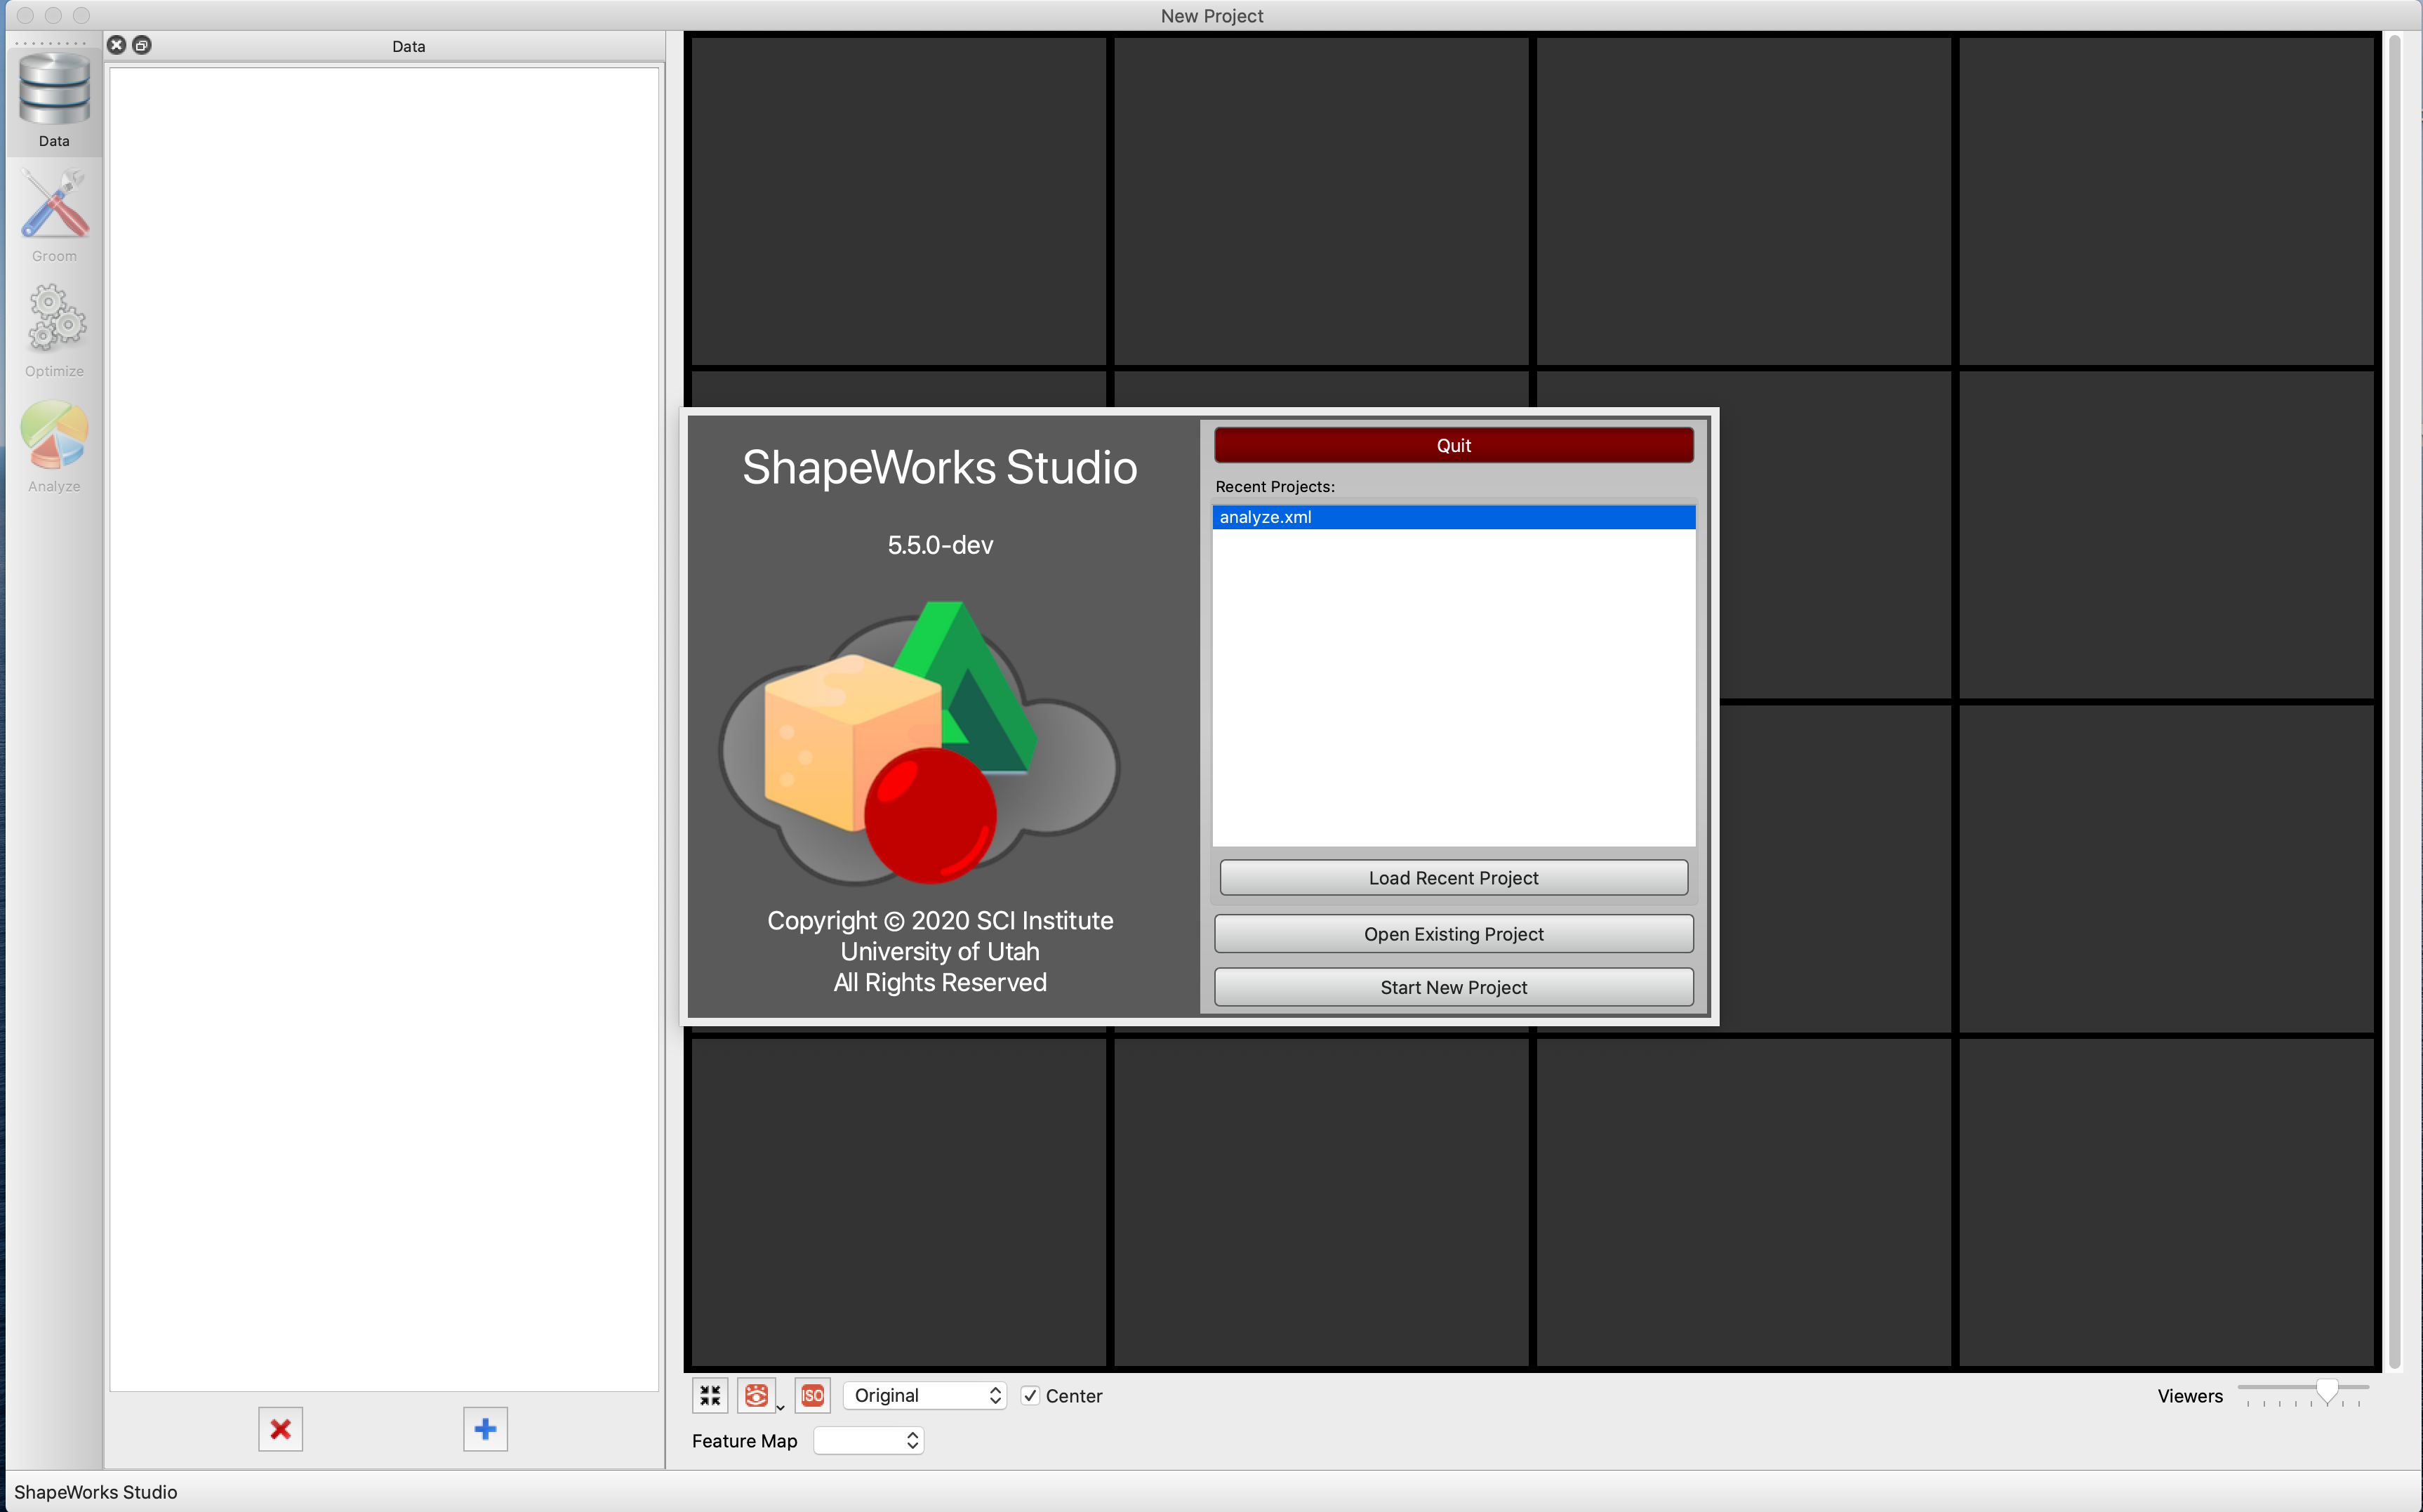
Task: Uncheck the Center checkbox
Action: (1030, 1395)
